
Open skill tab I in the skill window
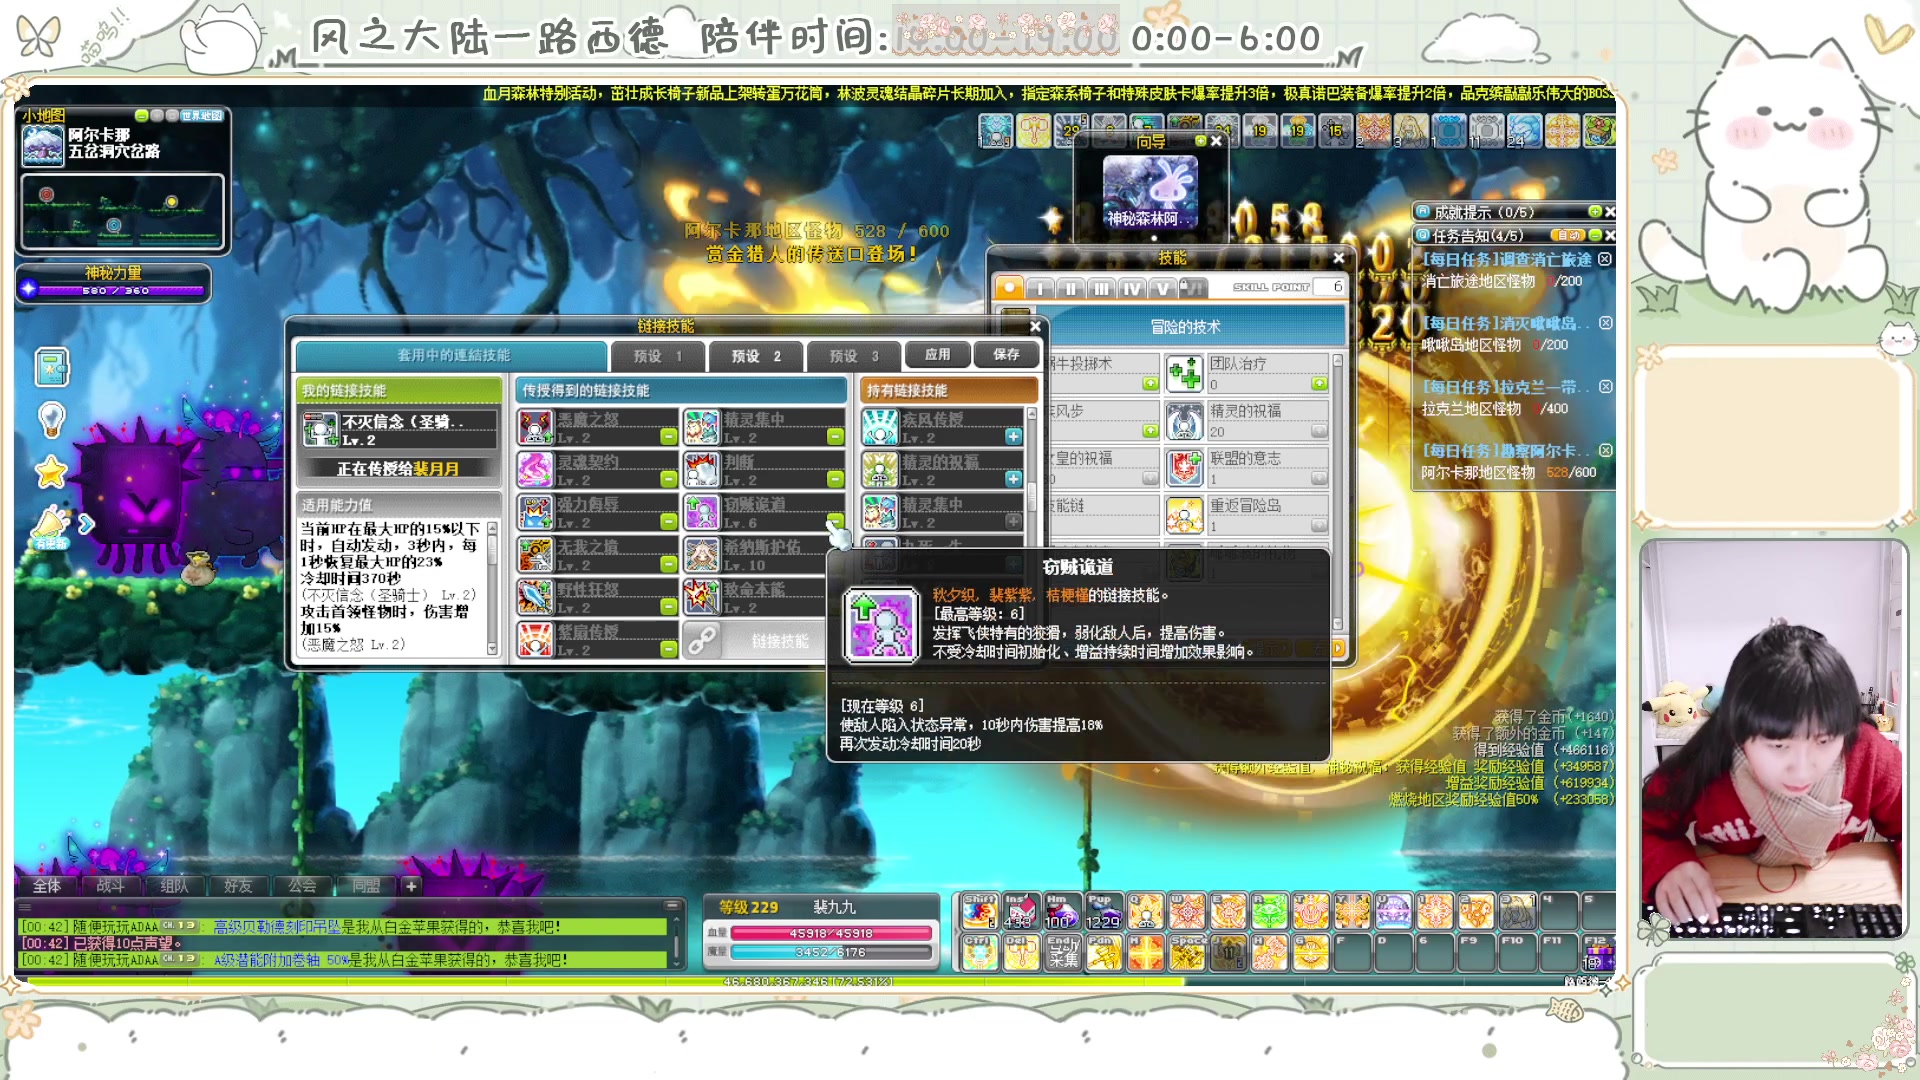point(1040,288)
